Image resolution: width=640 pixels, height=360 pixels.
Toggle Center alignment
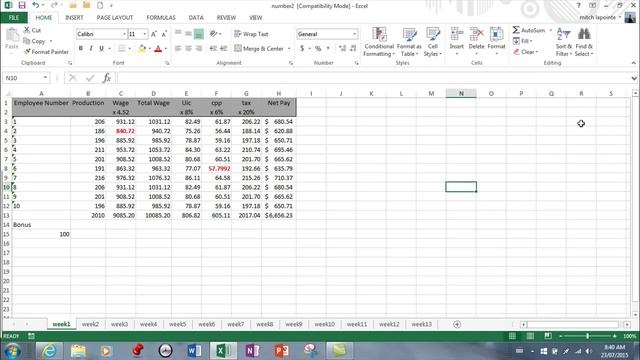click(x=189, y=49)
